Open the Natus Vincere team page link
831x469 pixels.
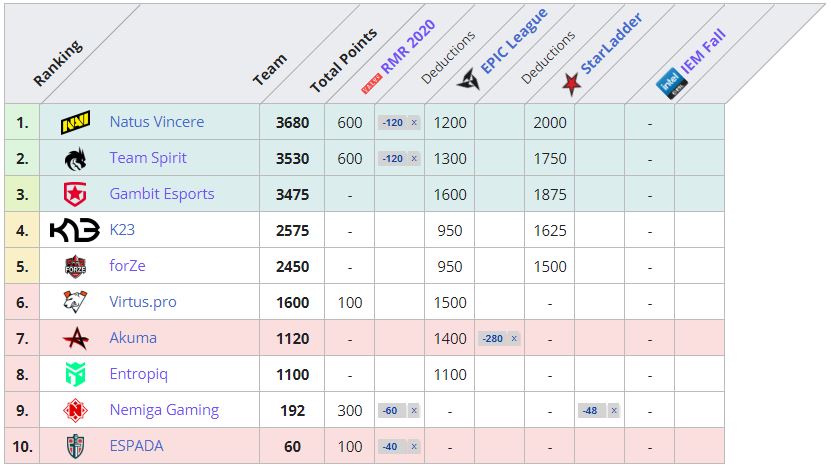point(156,122)
